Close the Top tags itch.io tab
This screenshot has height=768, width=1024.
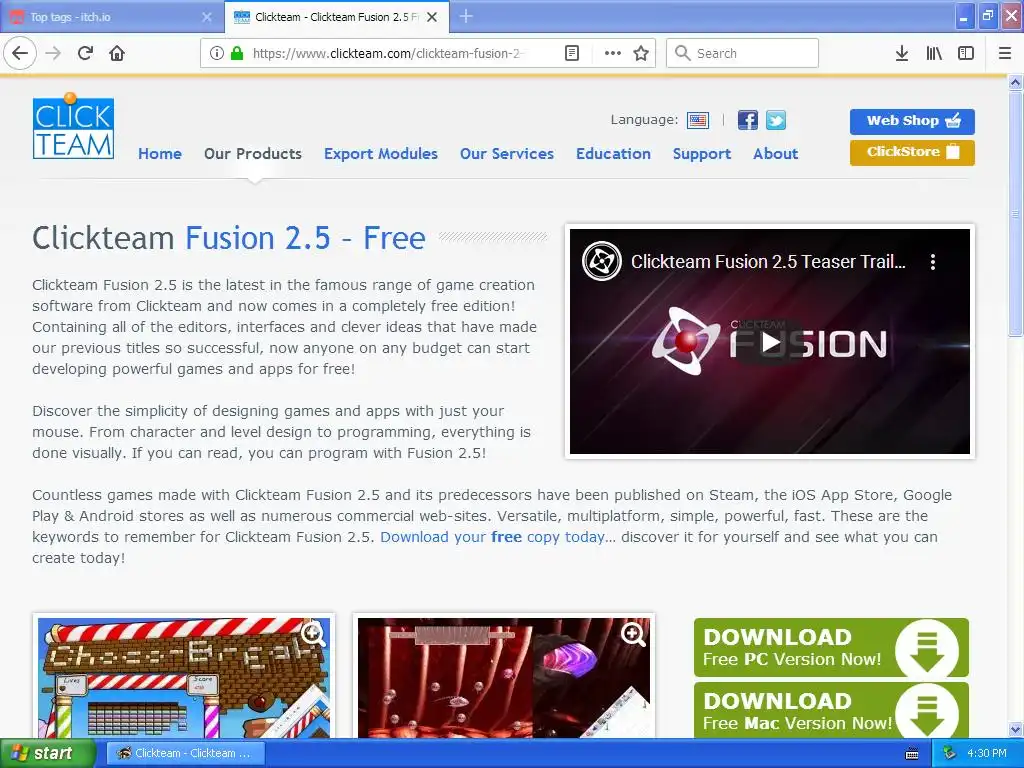point(207,17)
